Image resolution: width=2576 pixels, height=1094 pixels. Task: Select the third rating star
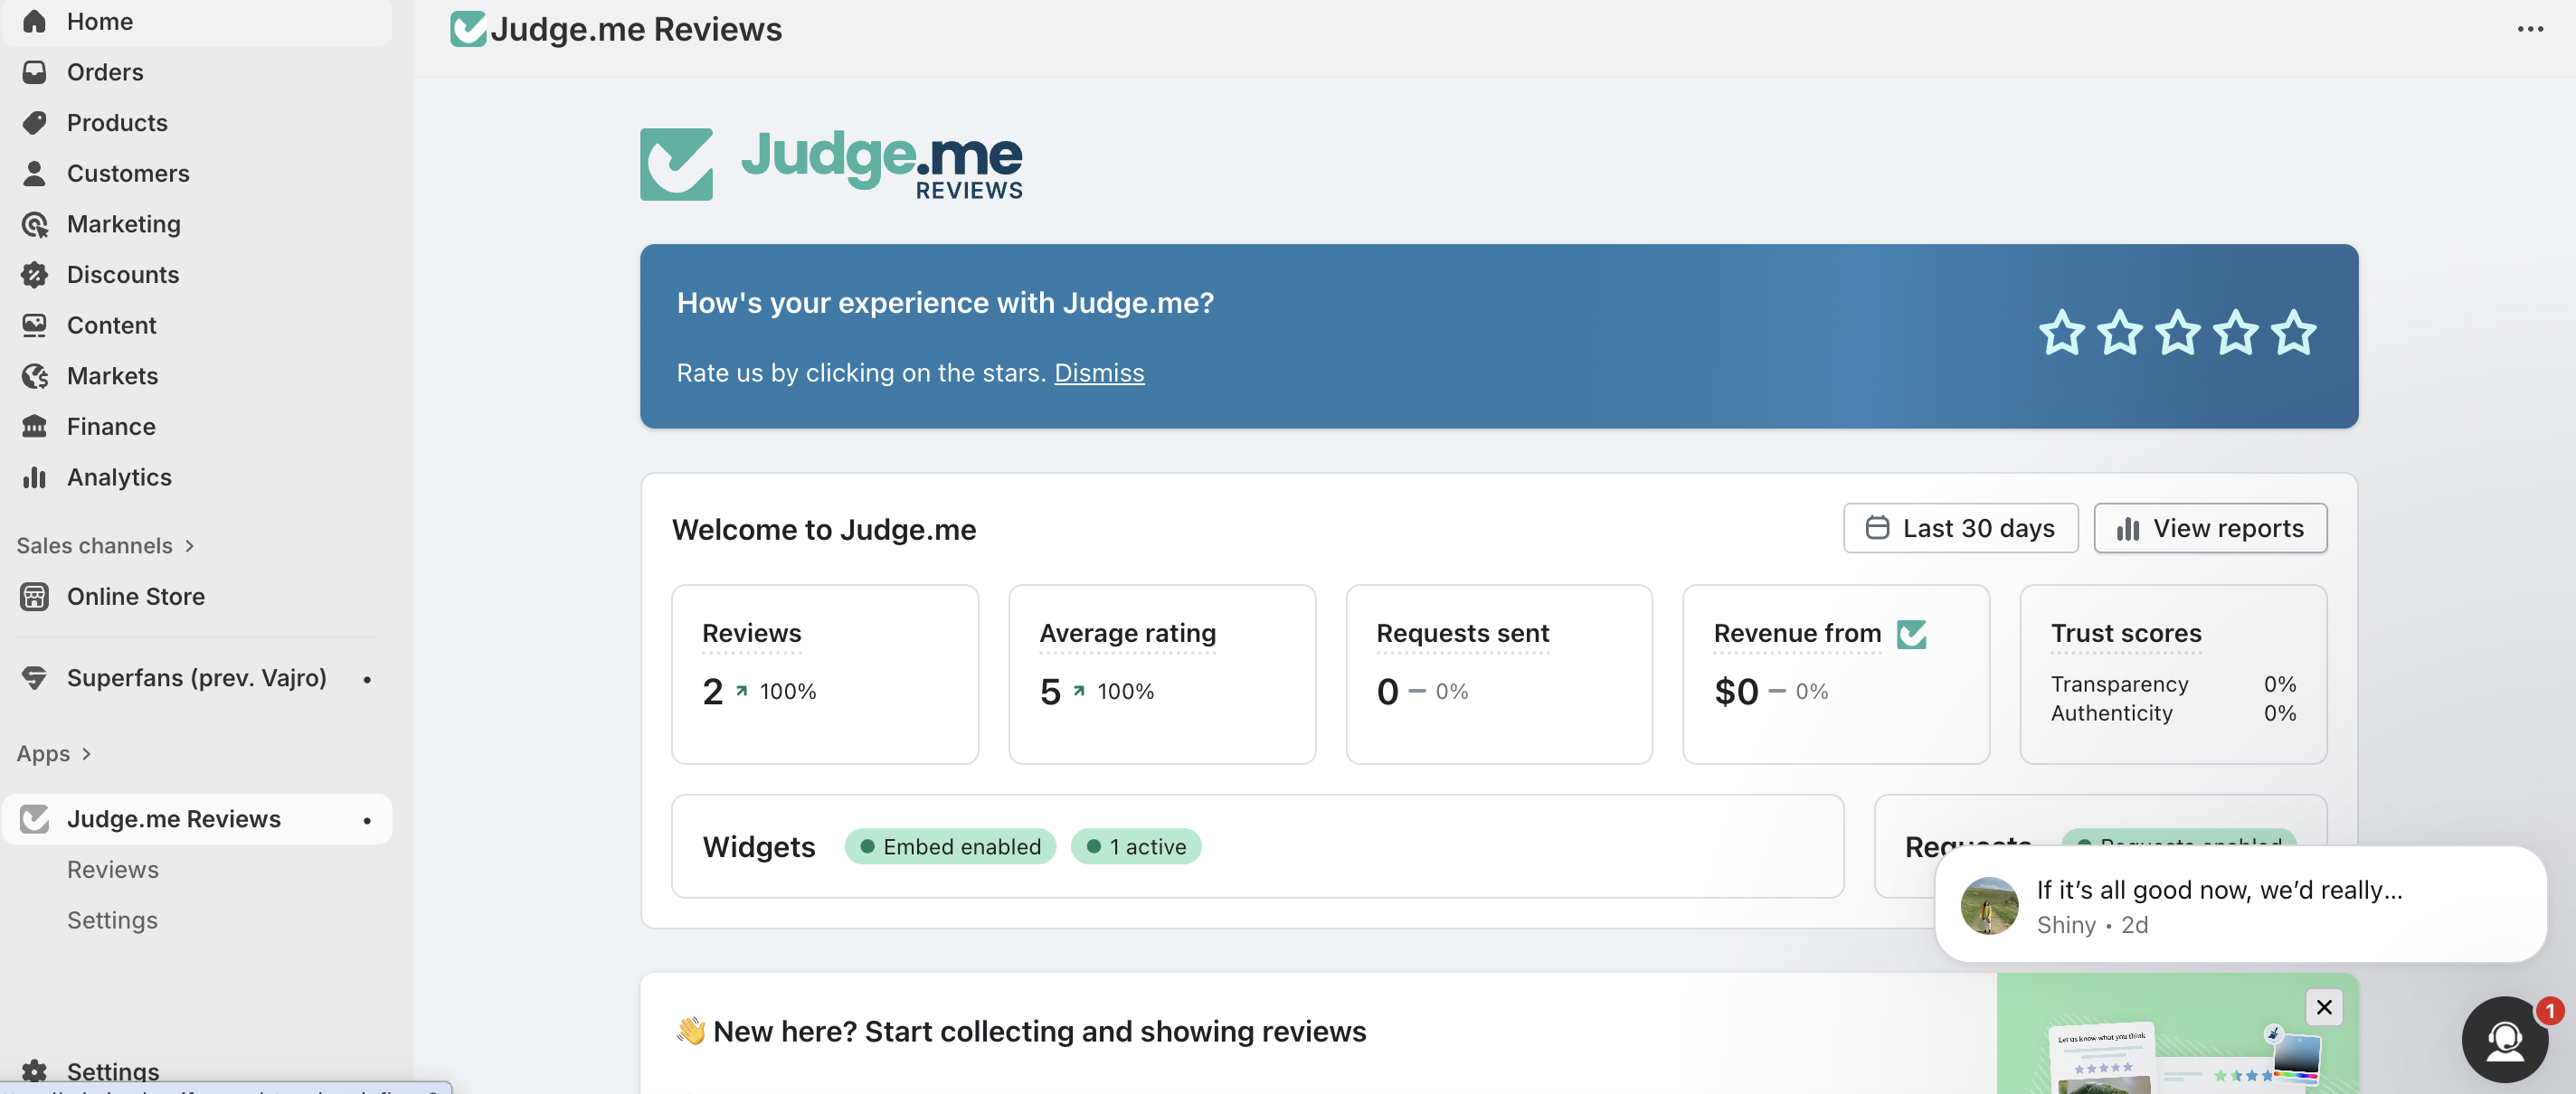(x=2177, y=333)
